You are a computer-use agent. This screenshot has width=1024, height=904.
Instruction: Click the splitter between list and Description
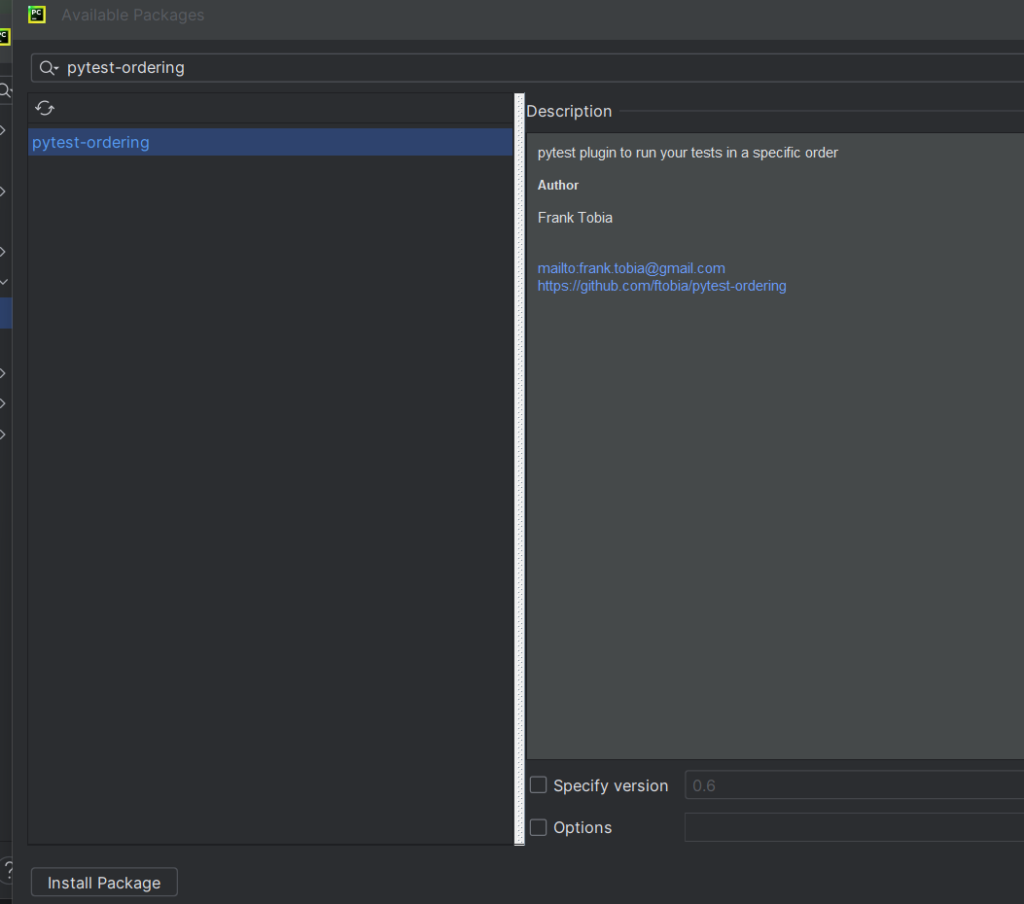click(x=520, y=469)
